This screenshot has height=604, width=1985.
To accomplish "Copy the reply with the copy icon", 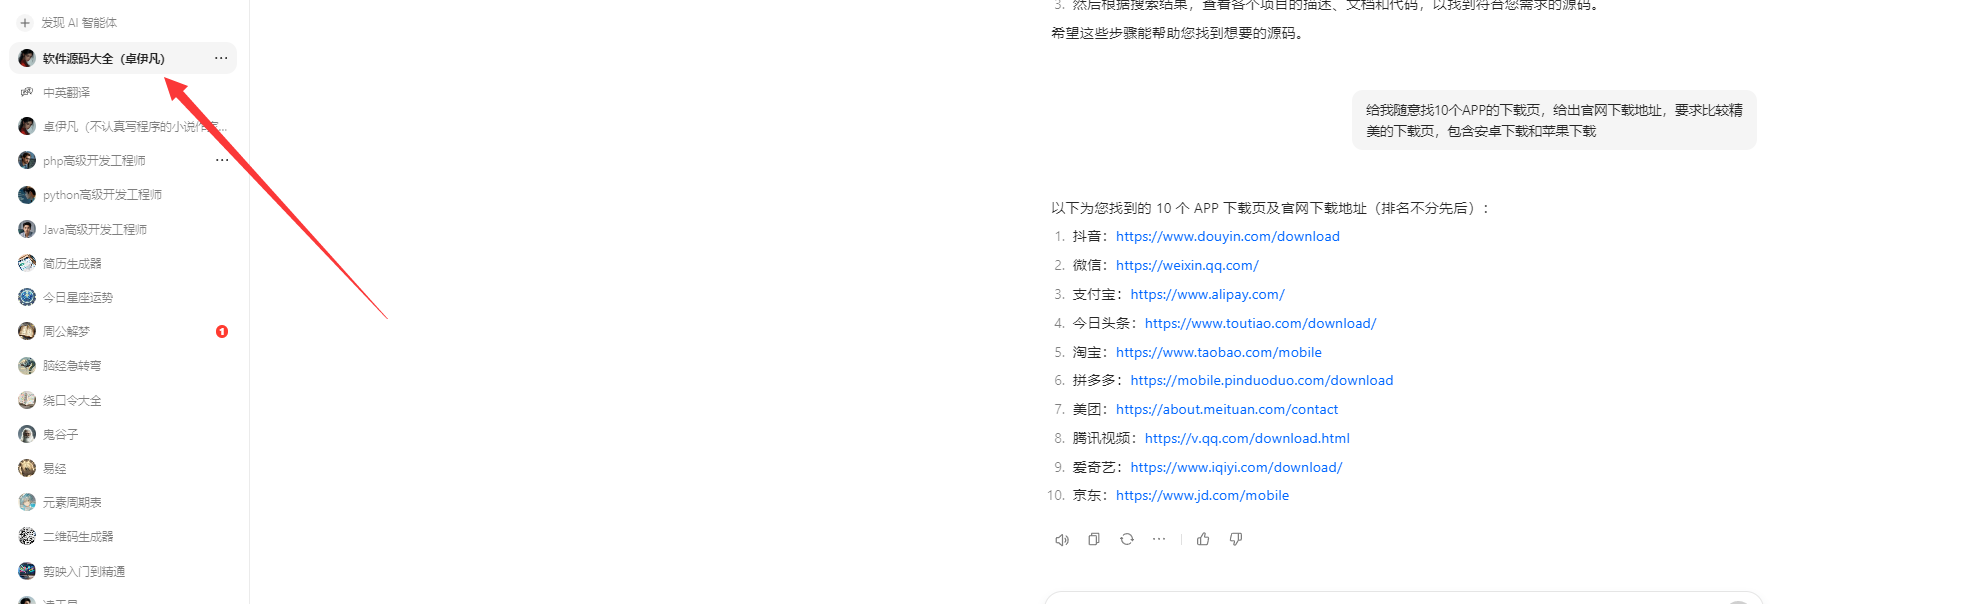I will (x=1094, y=539).
